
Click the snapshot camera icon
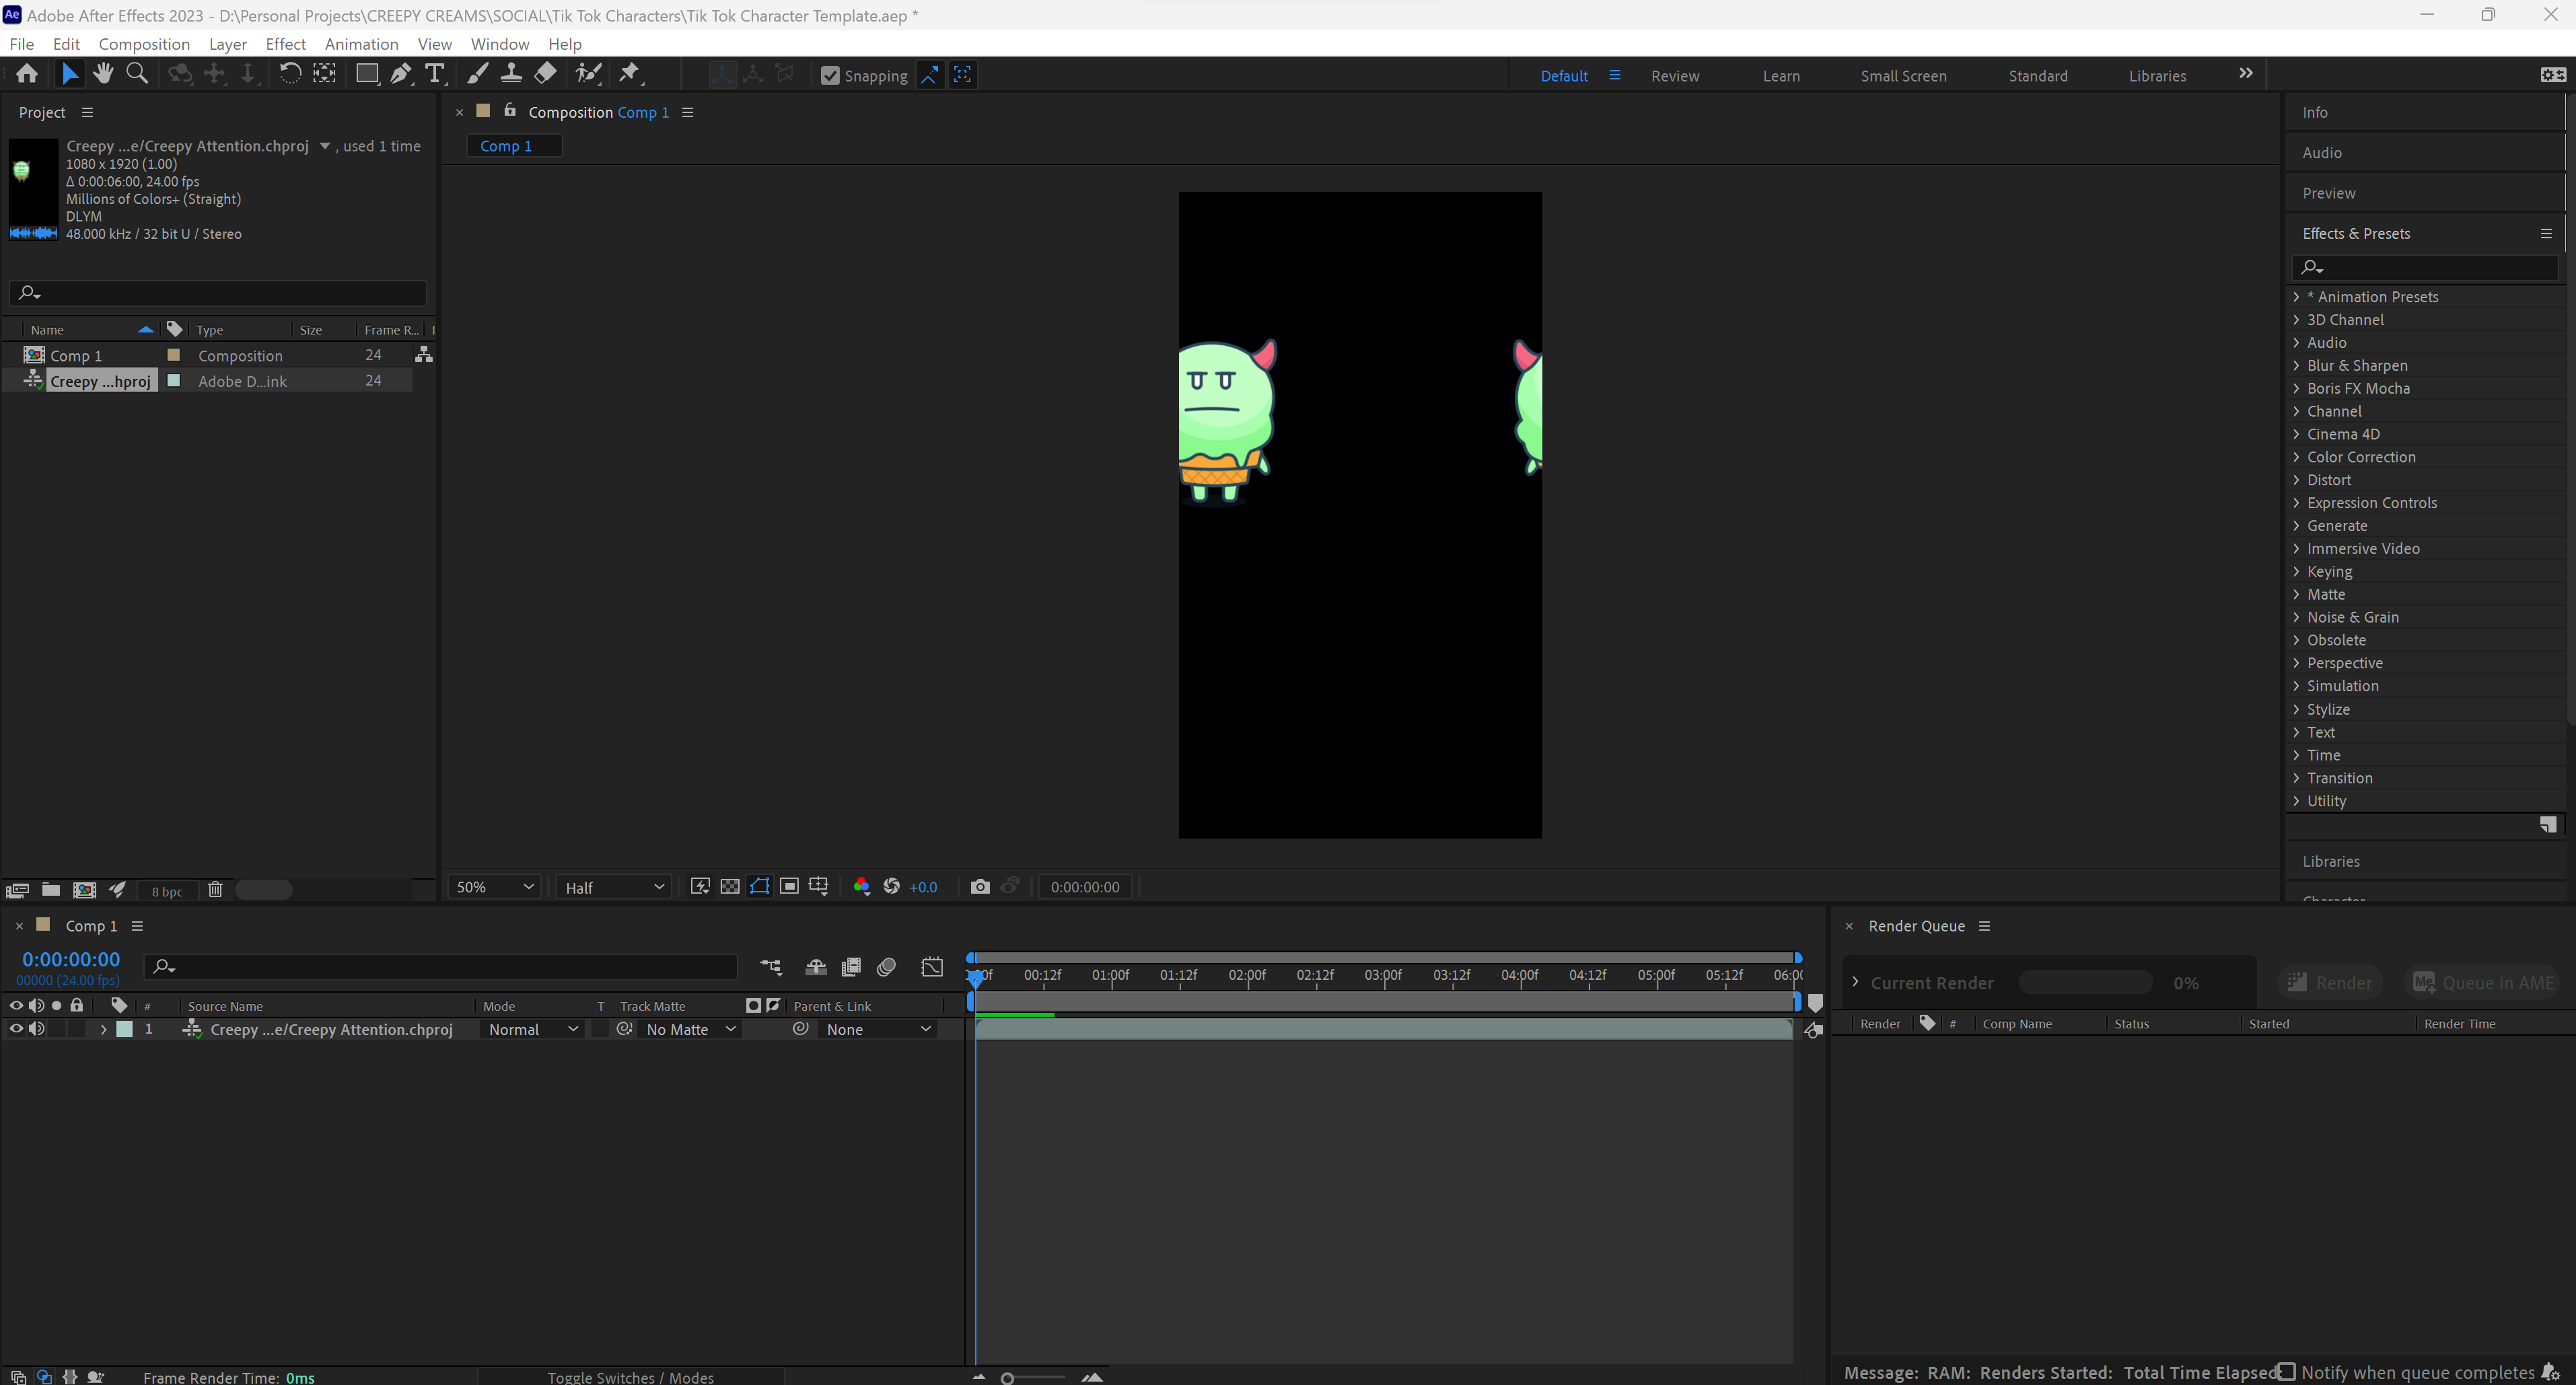[979, 887]
